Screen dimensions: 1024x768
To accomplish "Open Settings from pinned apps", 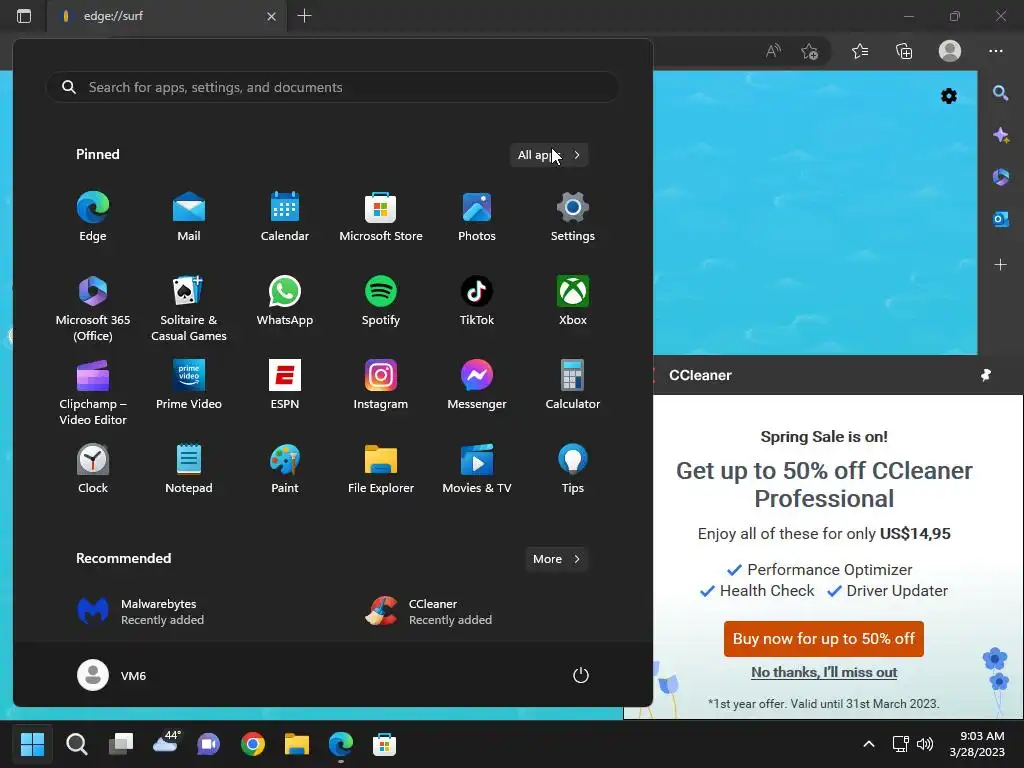I will tap(573, 217).
